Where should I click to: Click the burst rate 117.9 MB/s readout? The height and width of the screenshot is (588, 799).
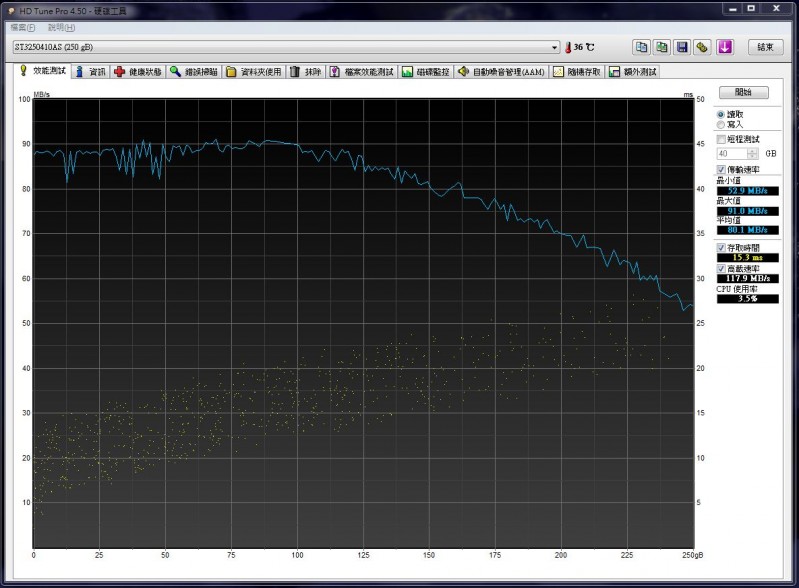pos(748,278)
